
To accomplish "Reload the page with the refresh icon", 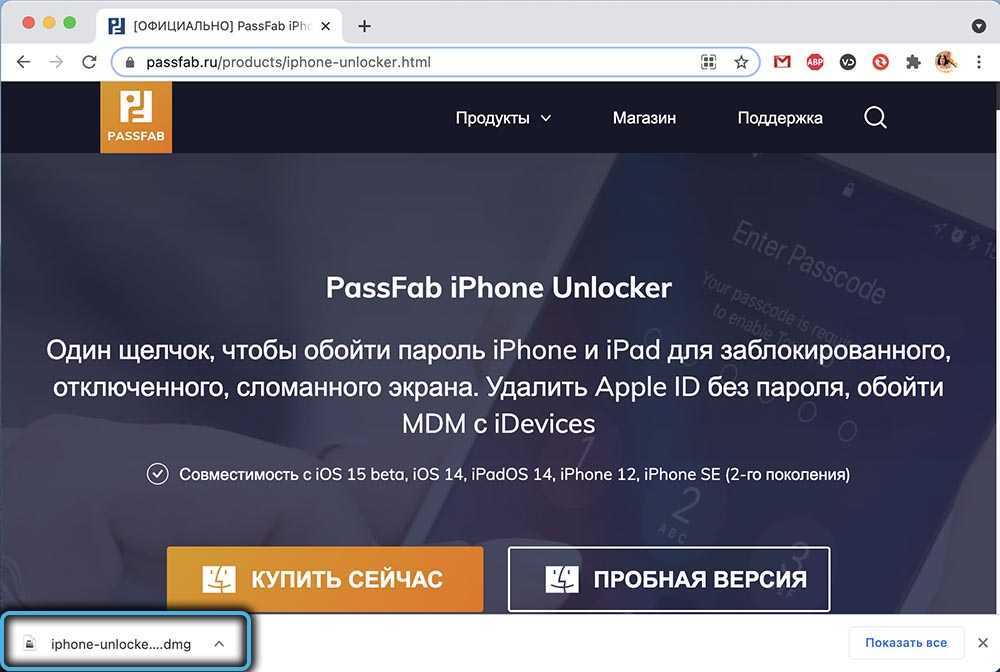I will pyautogui.click(x=89, y=62).
